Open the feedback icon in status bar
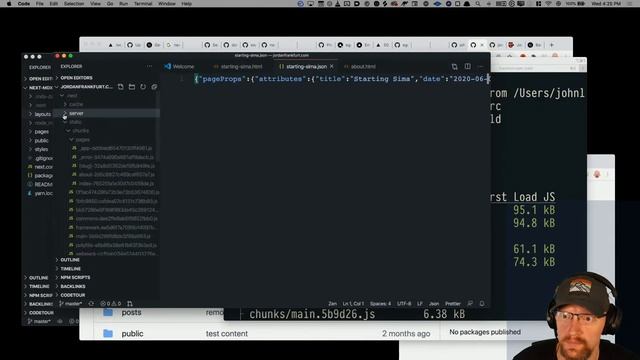640x360 pixels. point(470,303)
